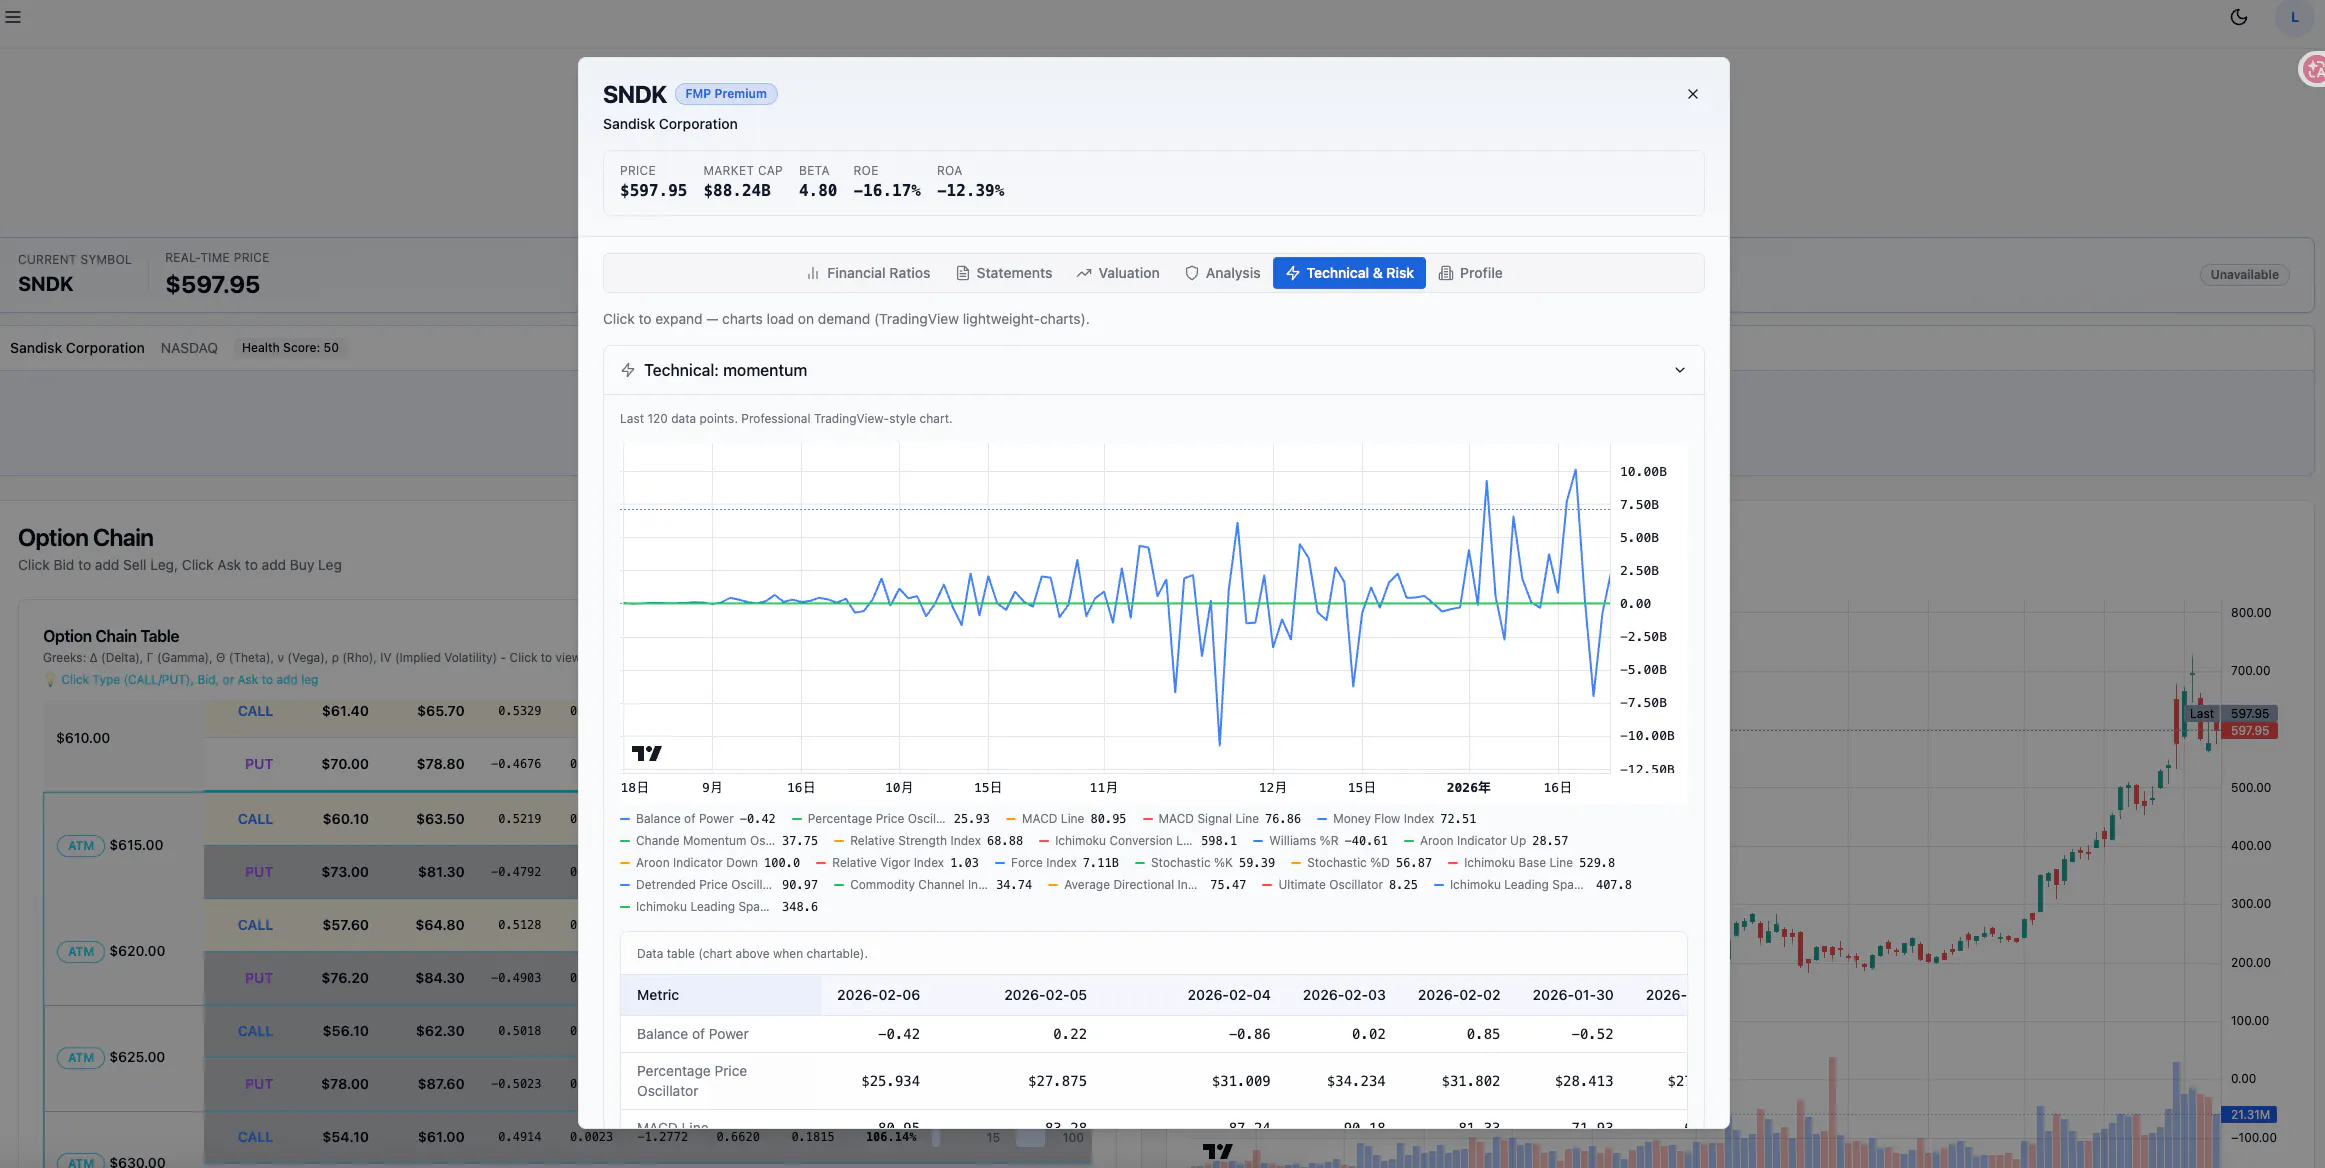Click the Ichimoku Base Line legend entry
2325x1168 pixels.
1531,863
